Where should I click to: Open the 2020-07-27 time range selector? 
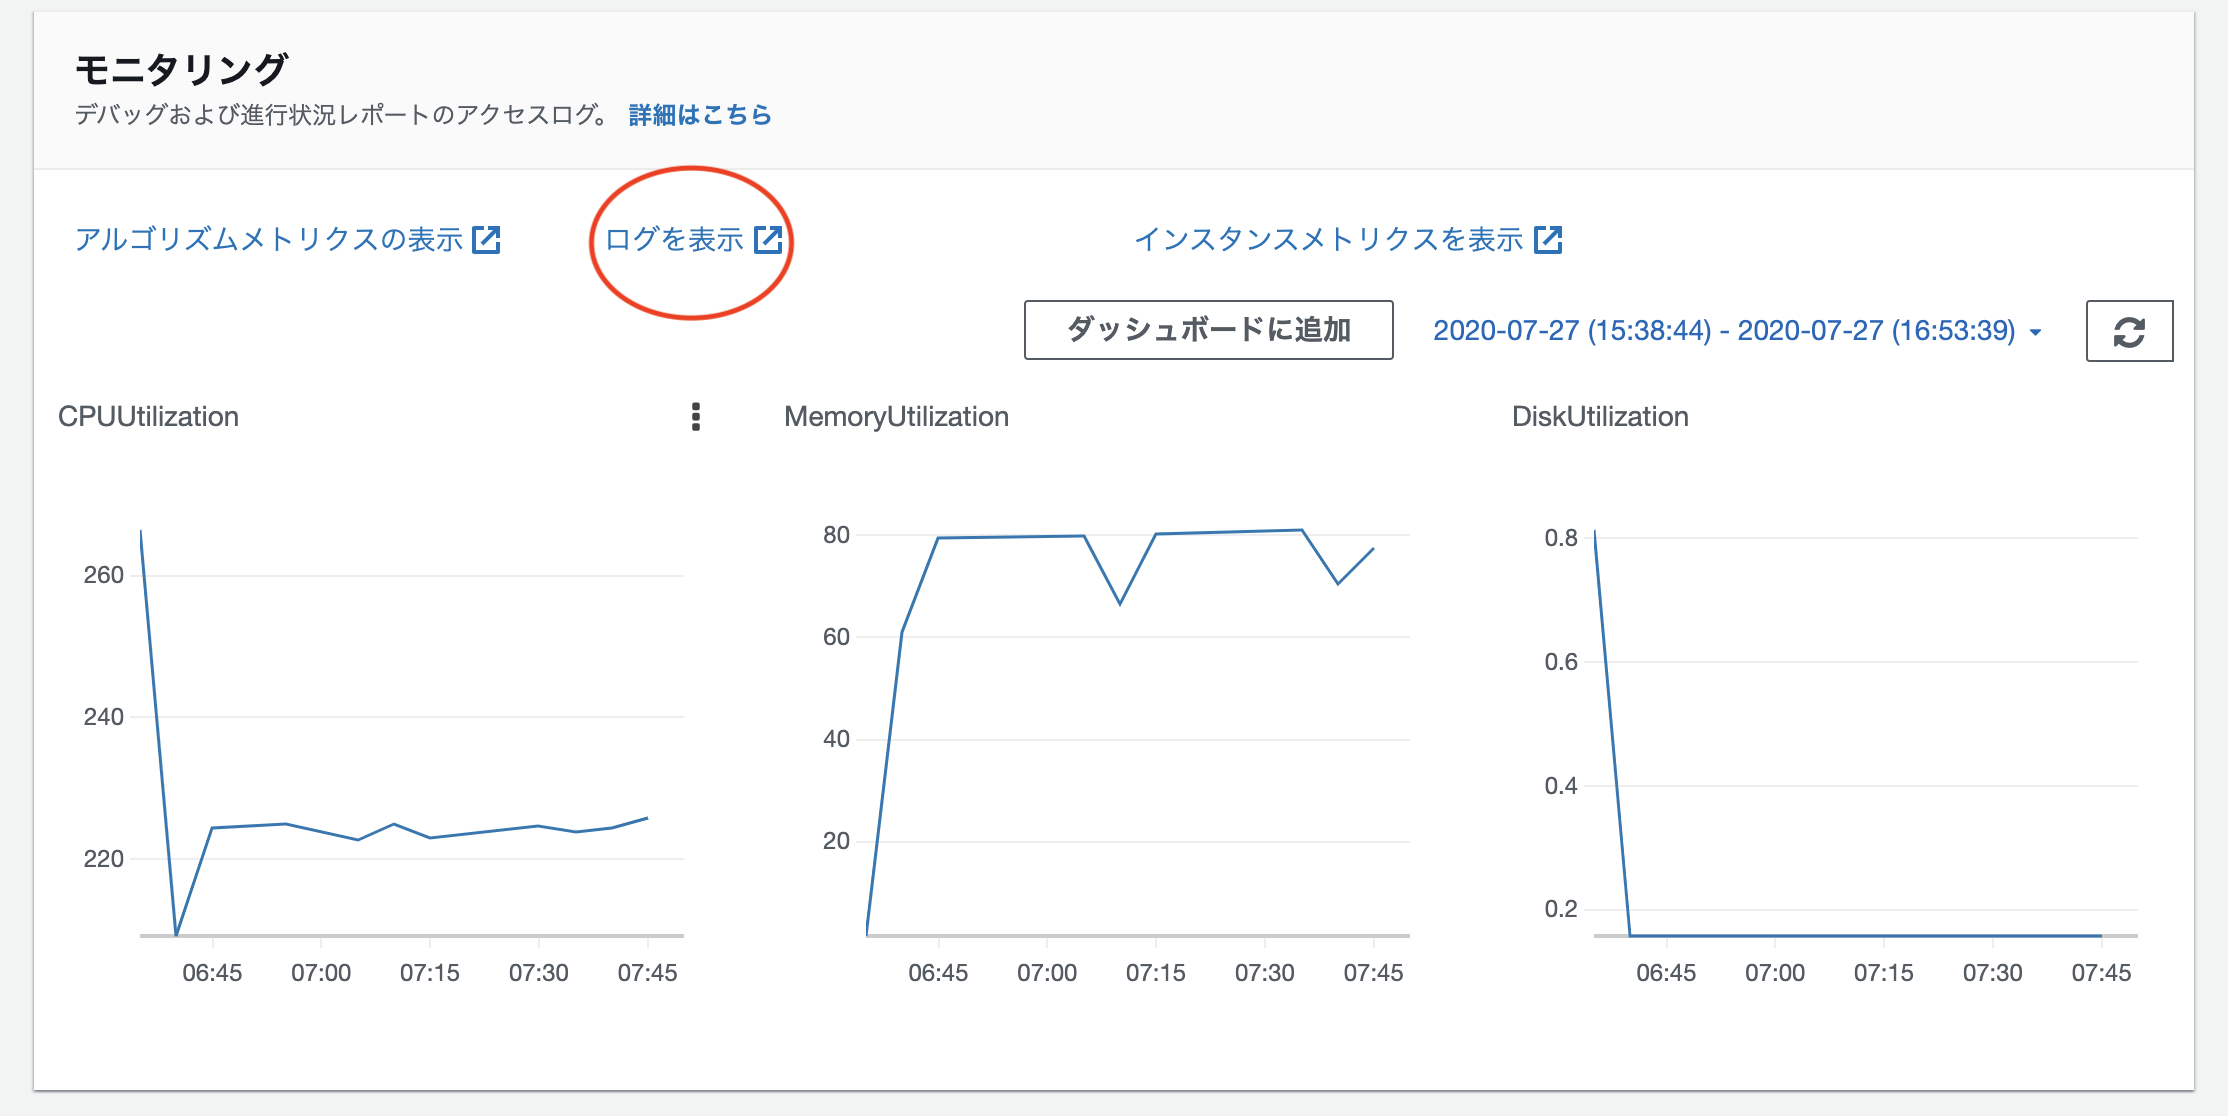point(1723,331)
